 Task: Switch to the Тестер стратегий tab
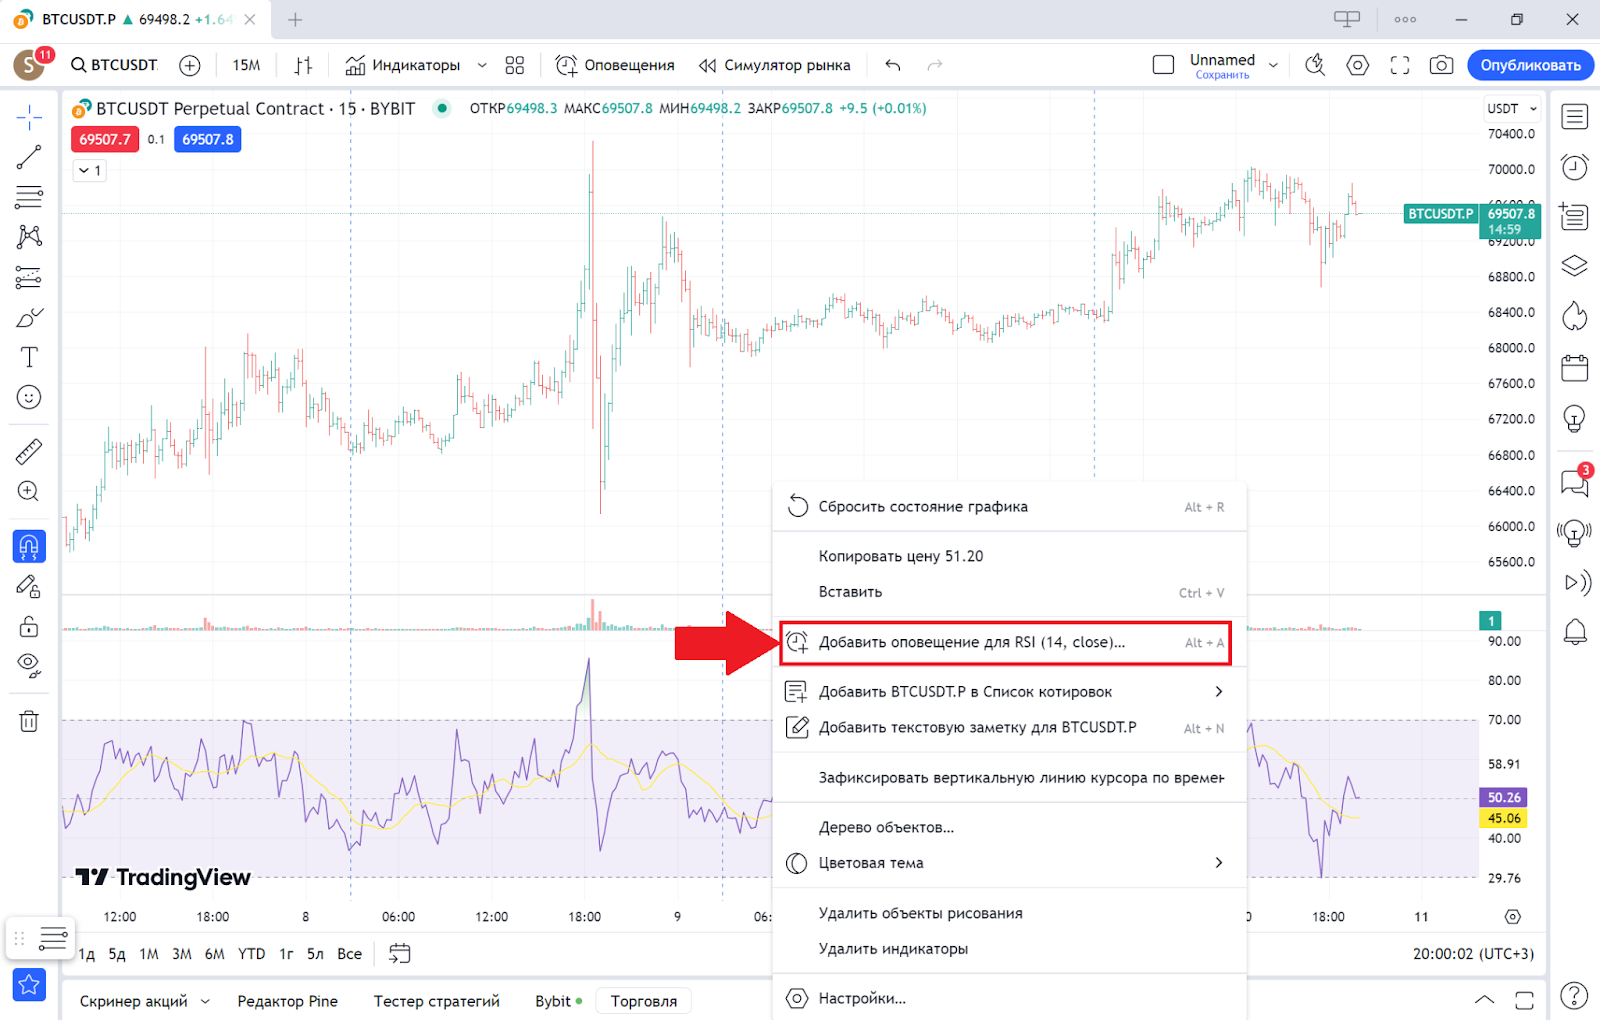coord(436,1001)
